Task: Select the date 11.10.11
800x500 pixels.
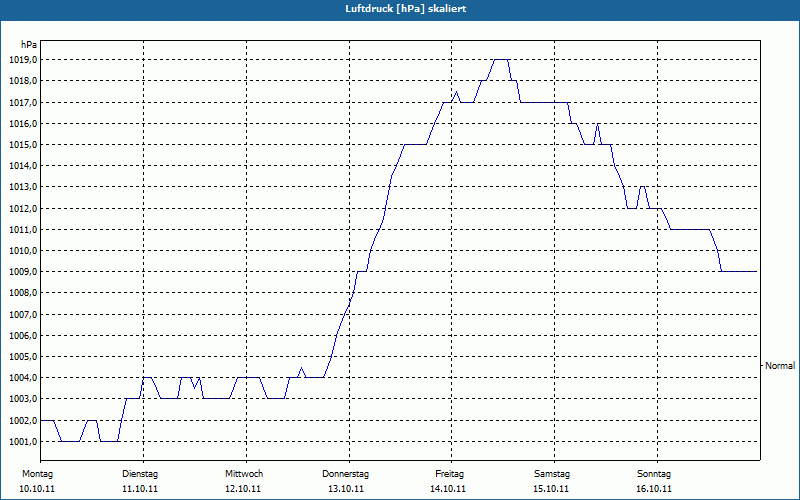Action: coord(140,489)
